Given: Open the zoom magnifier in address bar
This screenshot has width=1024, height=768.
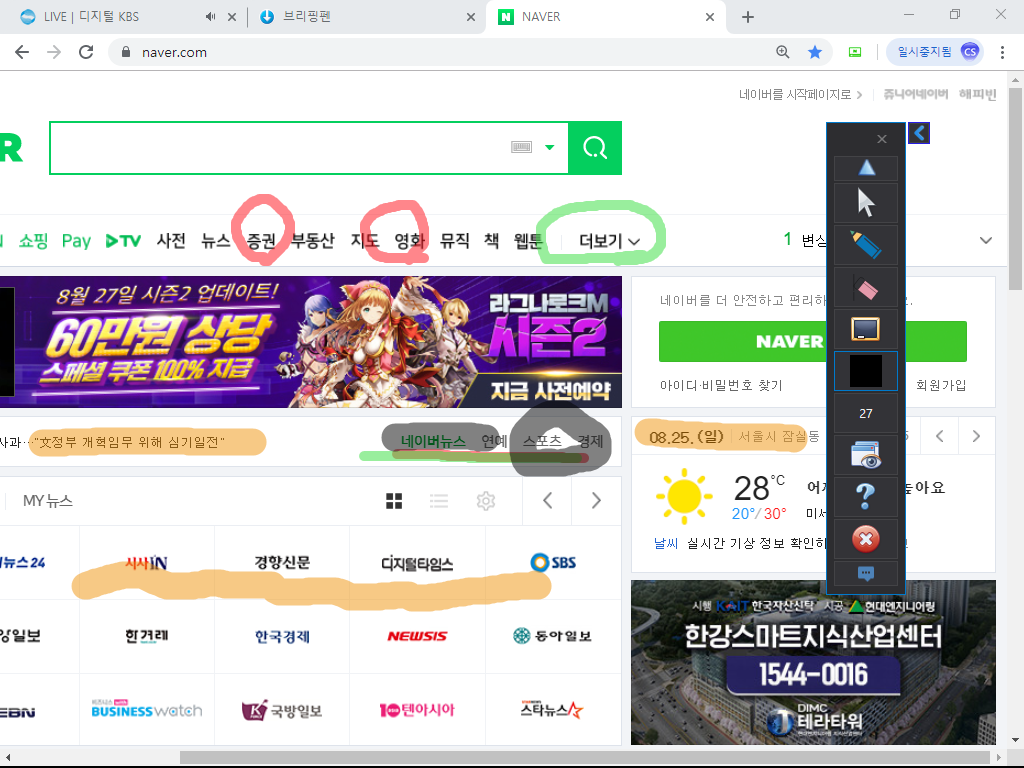Looking at the screenshot, I should (x=782, y=52).
